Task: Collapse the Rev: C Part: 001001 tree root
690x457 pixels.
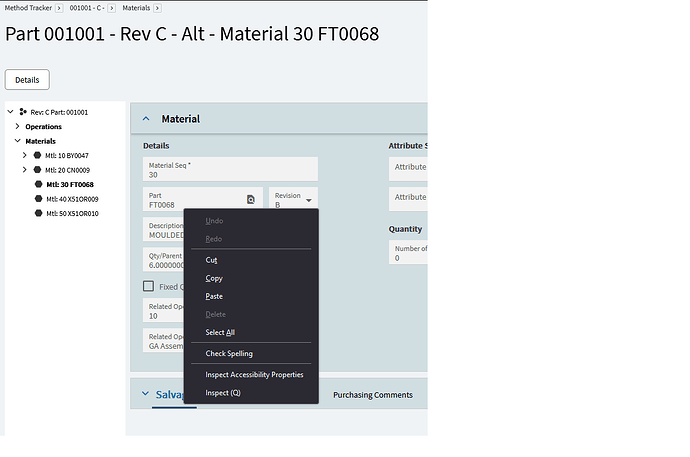Action: [x=11, y=112]
